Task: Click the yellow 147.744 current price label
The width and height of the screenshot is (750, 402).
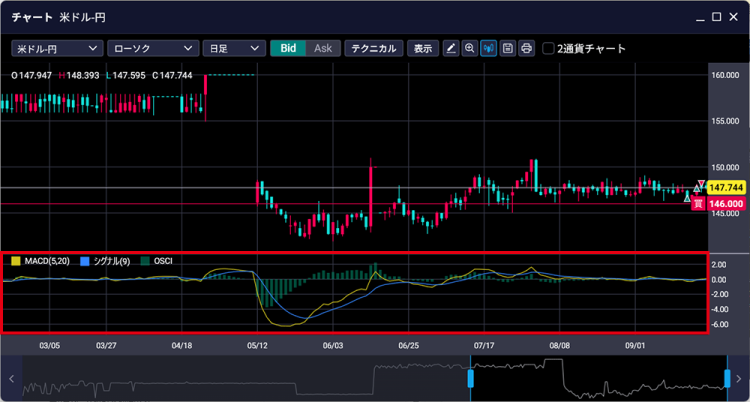Action: click(x=725, y=188)
